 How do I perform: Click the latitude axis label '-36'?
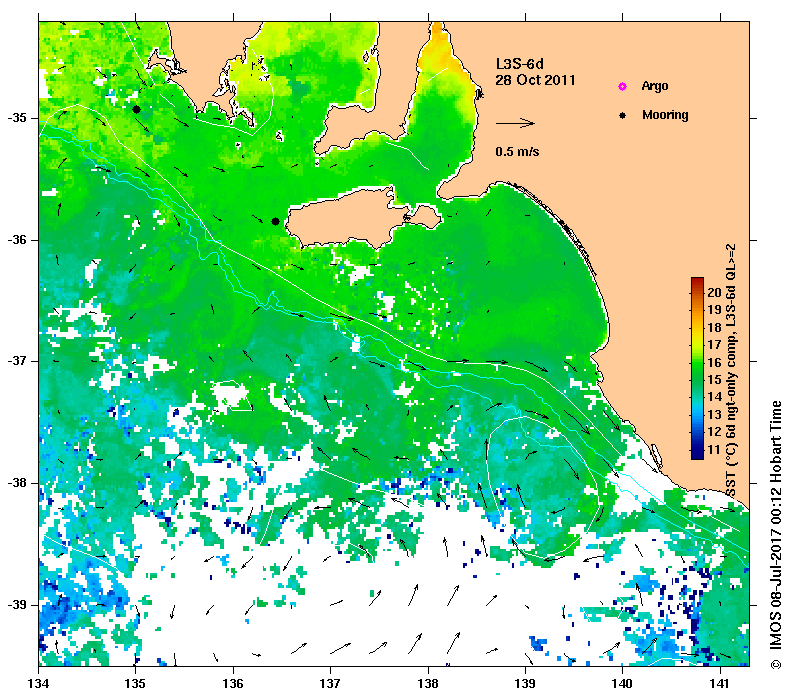click(17, 240)
